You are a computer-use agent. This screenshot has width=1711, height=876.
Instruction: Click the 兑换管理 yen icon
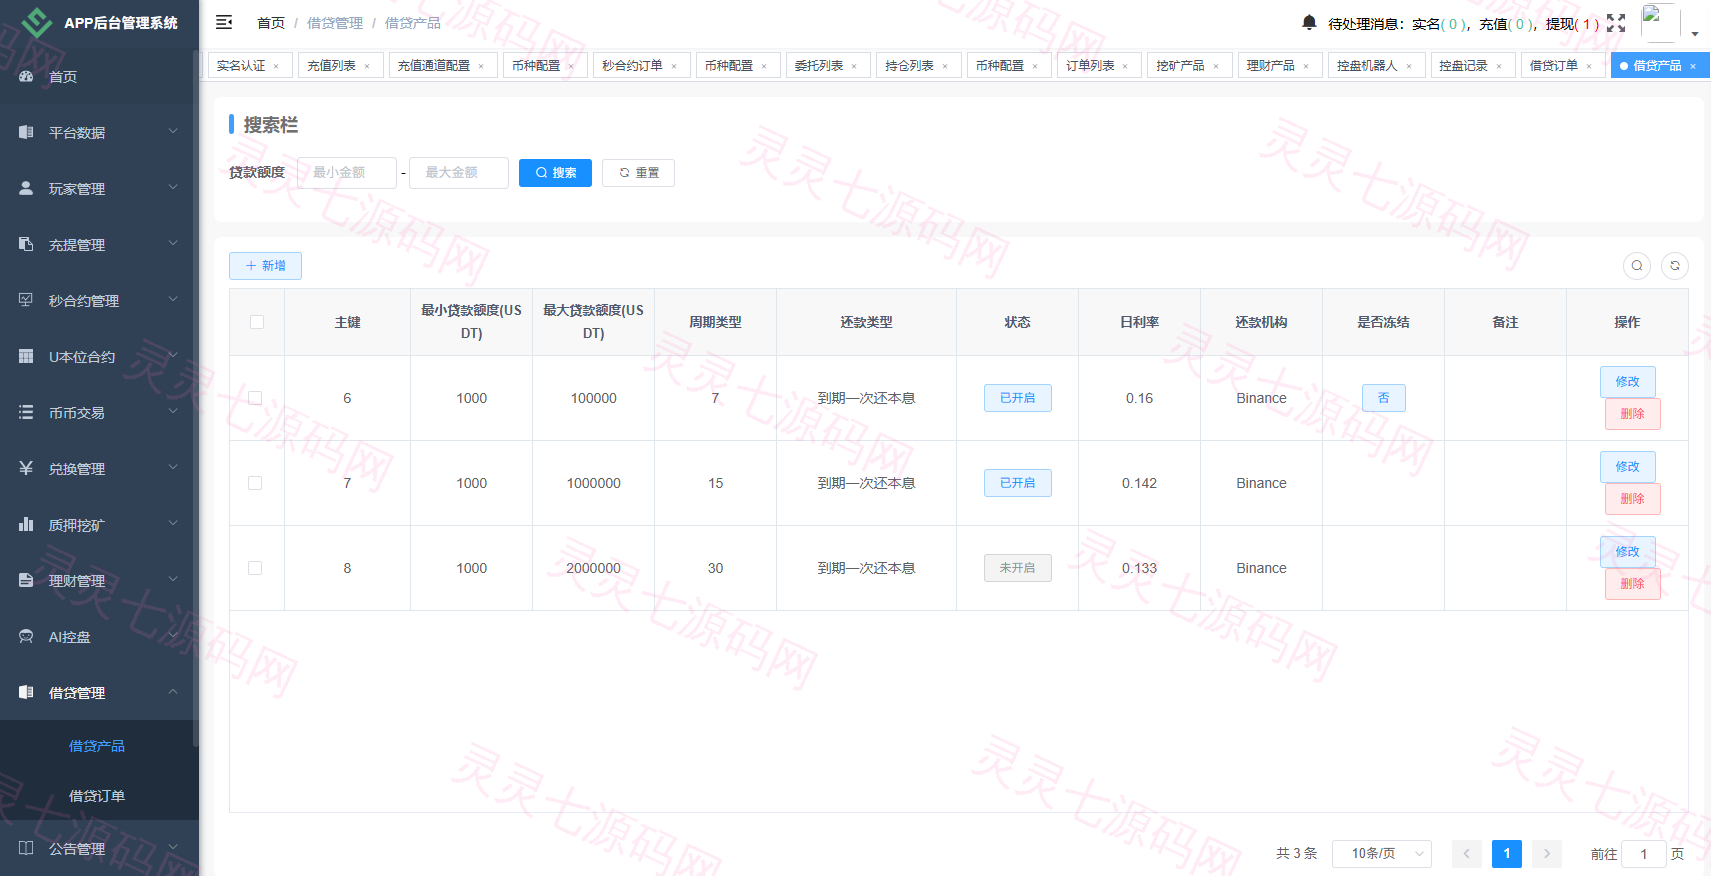coord(26,468)
